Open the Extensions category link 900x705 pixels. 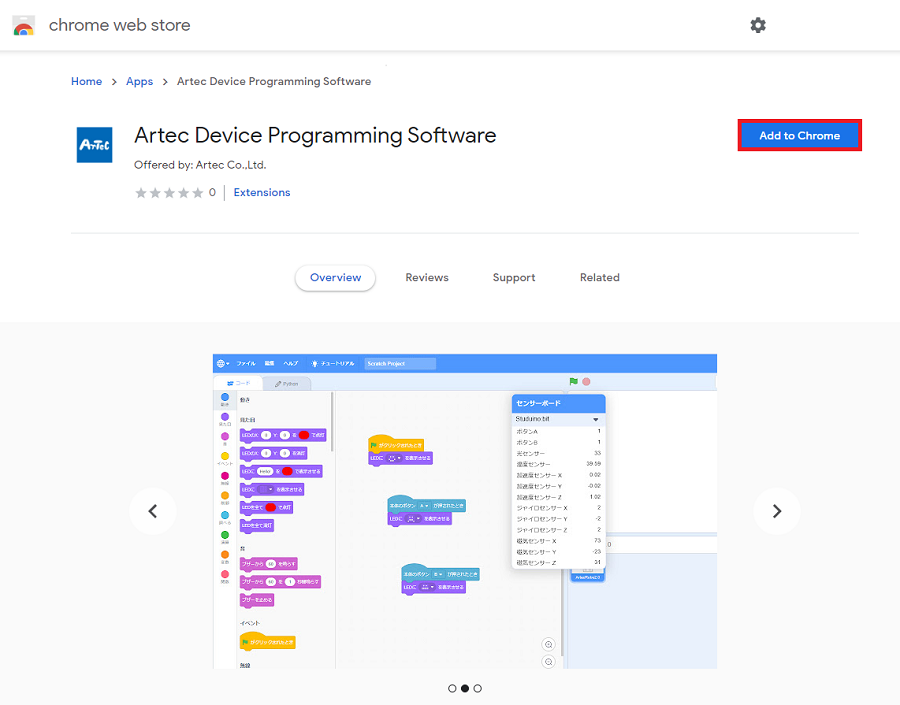pos(262,192)
